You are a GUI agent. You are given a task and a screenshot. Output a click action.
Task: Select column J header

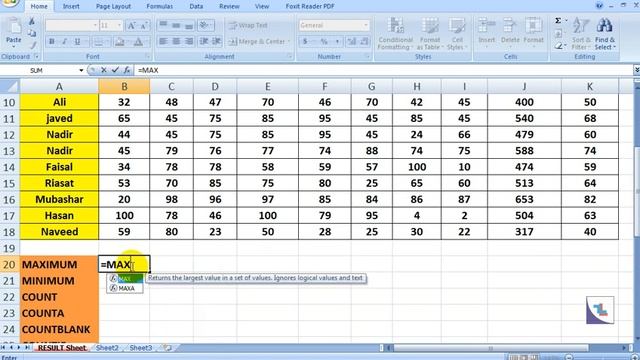(524, 87)
